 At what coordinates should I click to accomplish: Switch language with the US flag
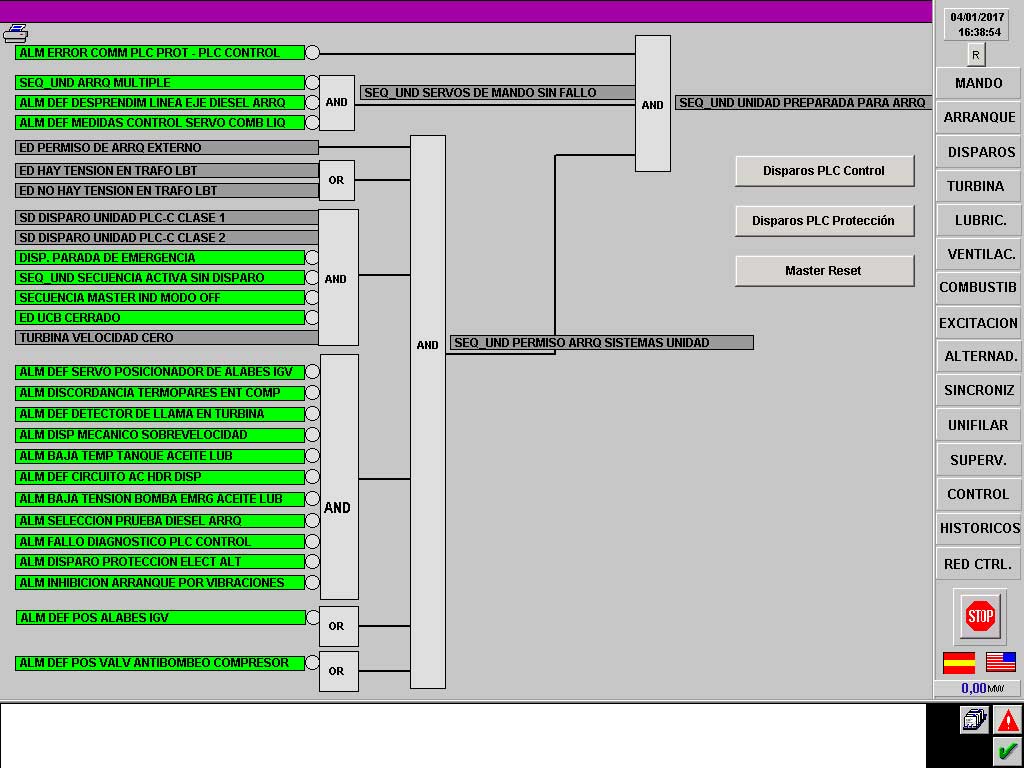point(1000,662)
